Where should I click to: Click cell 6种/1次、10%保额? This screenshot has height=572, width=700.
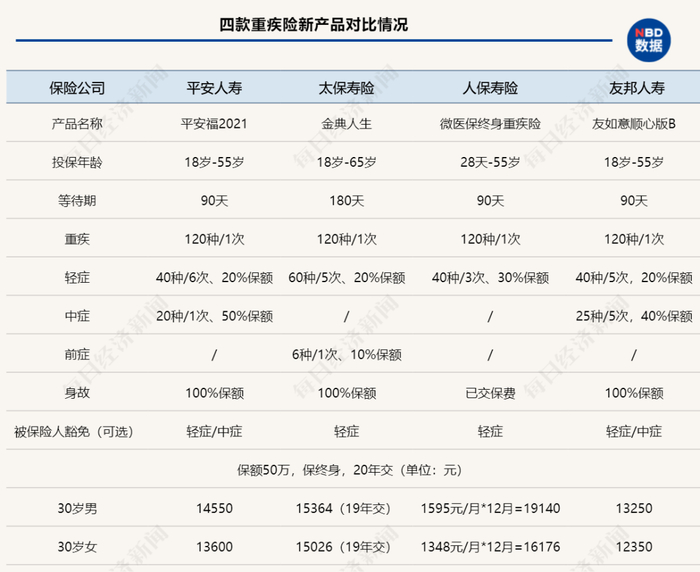[346, 355]
